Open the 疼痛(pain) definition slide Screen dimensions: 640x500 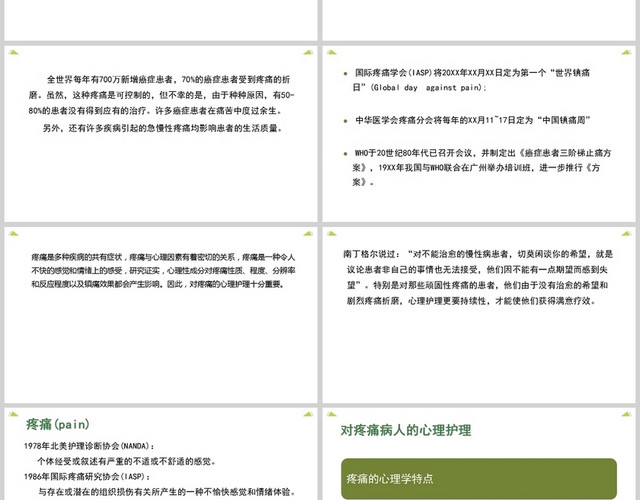[161, 454]
